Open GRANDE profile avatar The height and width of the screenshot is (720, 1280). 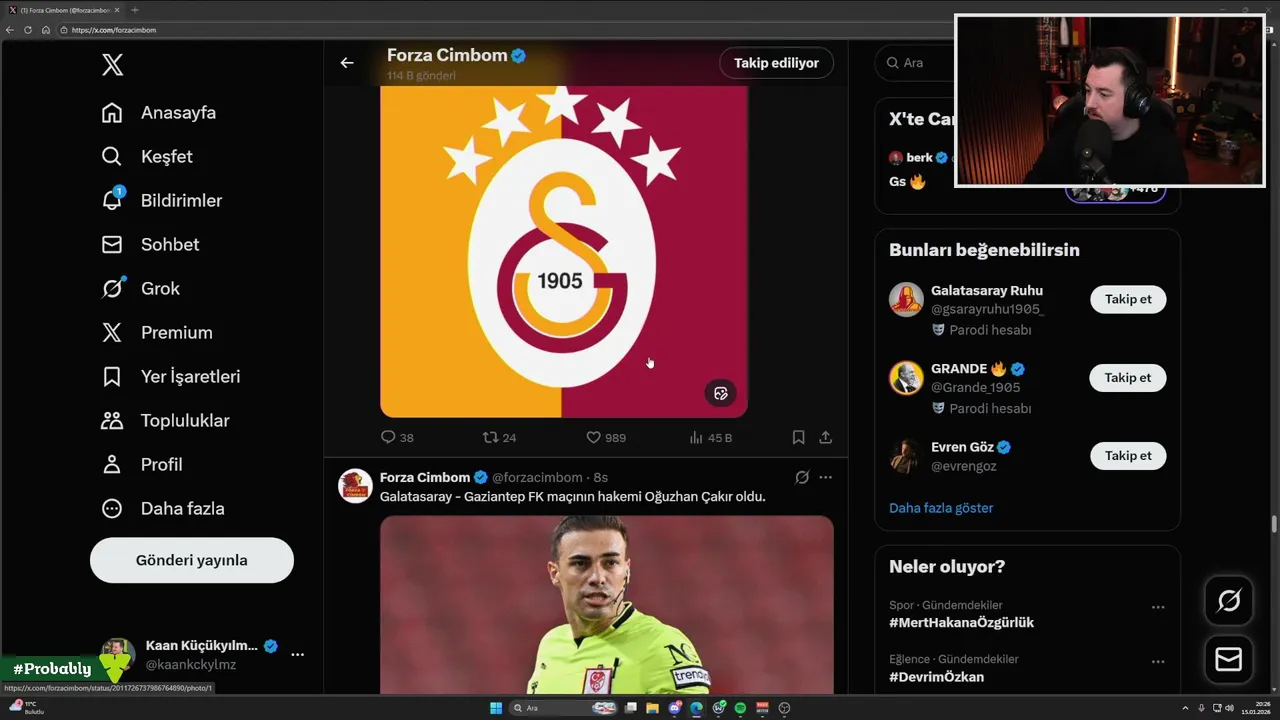[906, 378]
